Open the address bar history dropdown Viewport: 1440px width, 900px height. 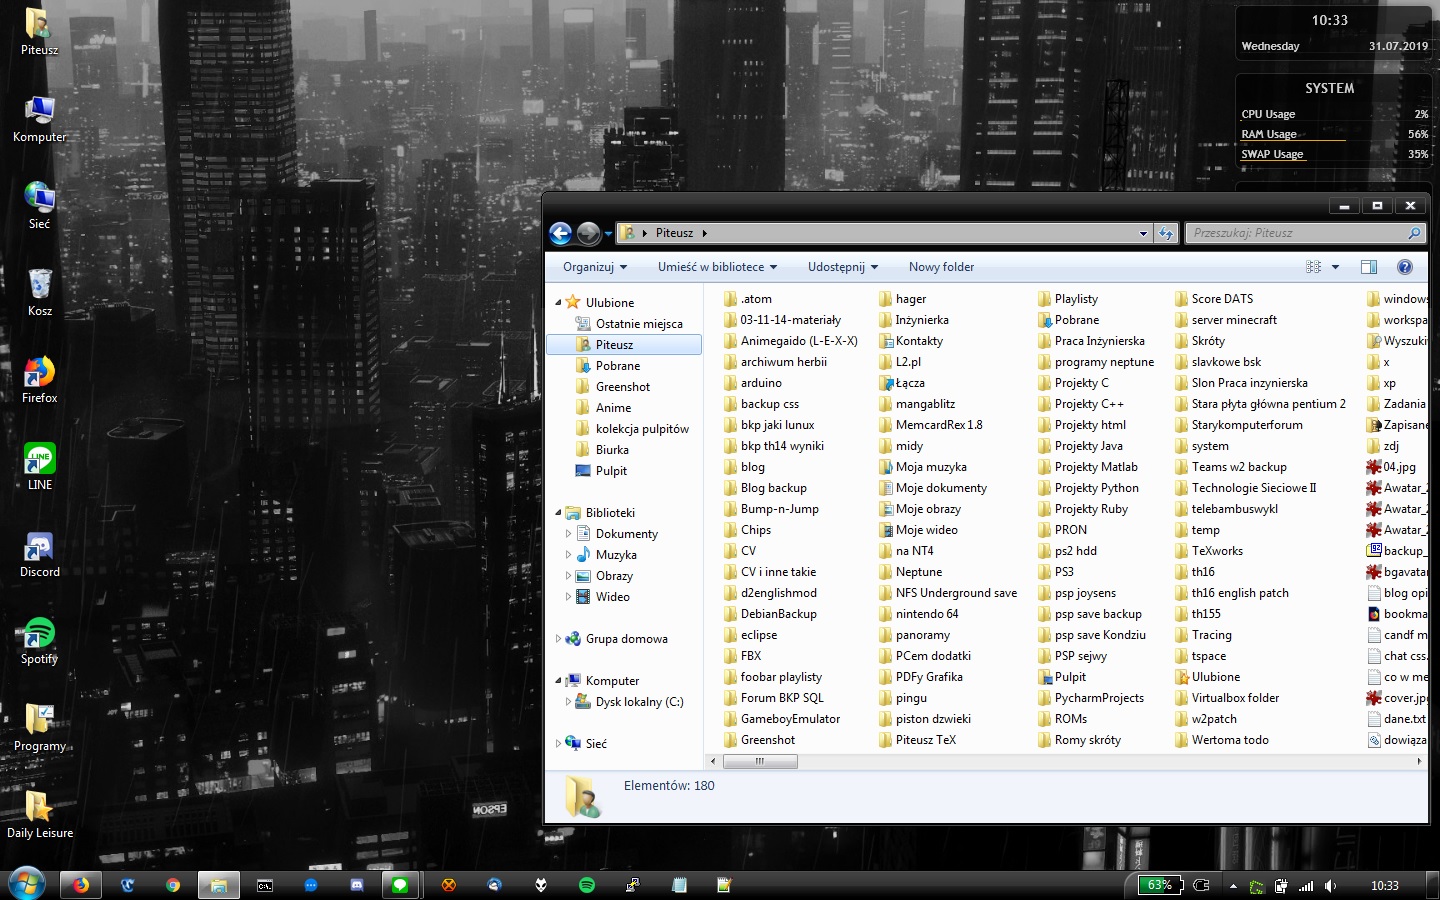[1143, 233]
